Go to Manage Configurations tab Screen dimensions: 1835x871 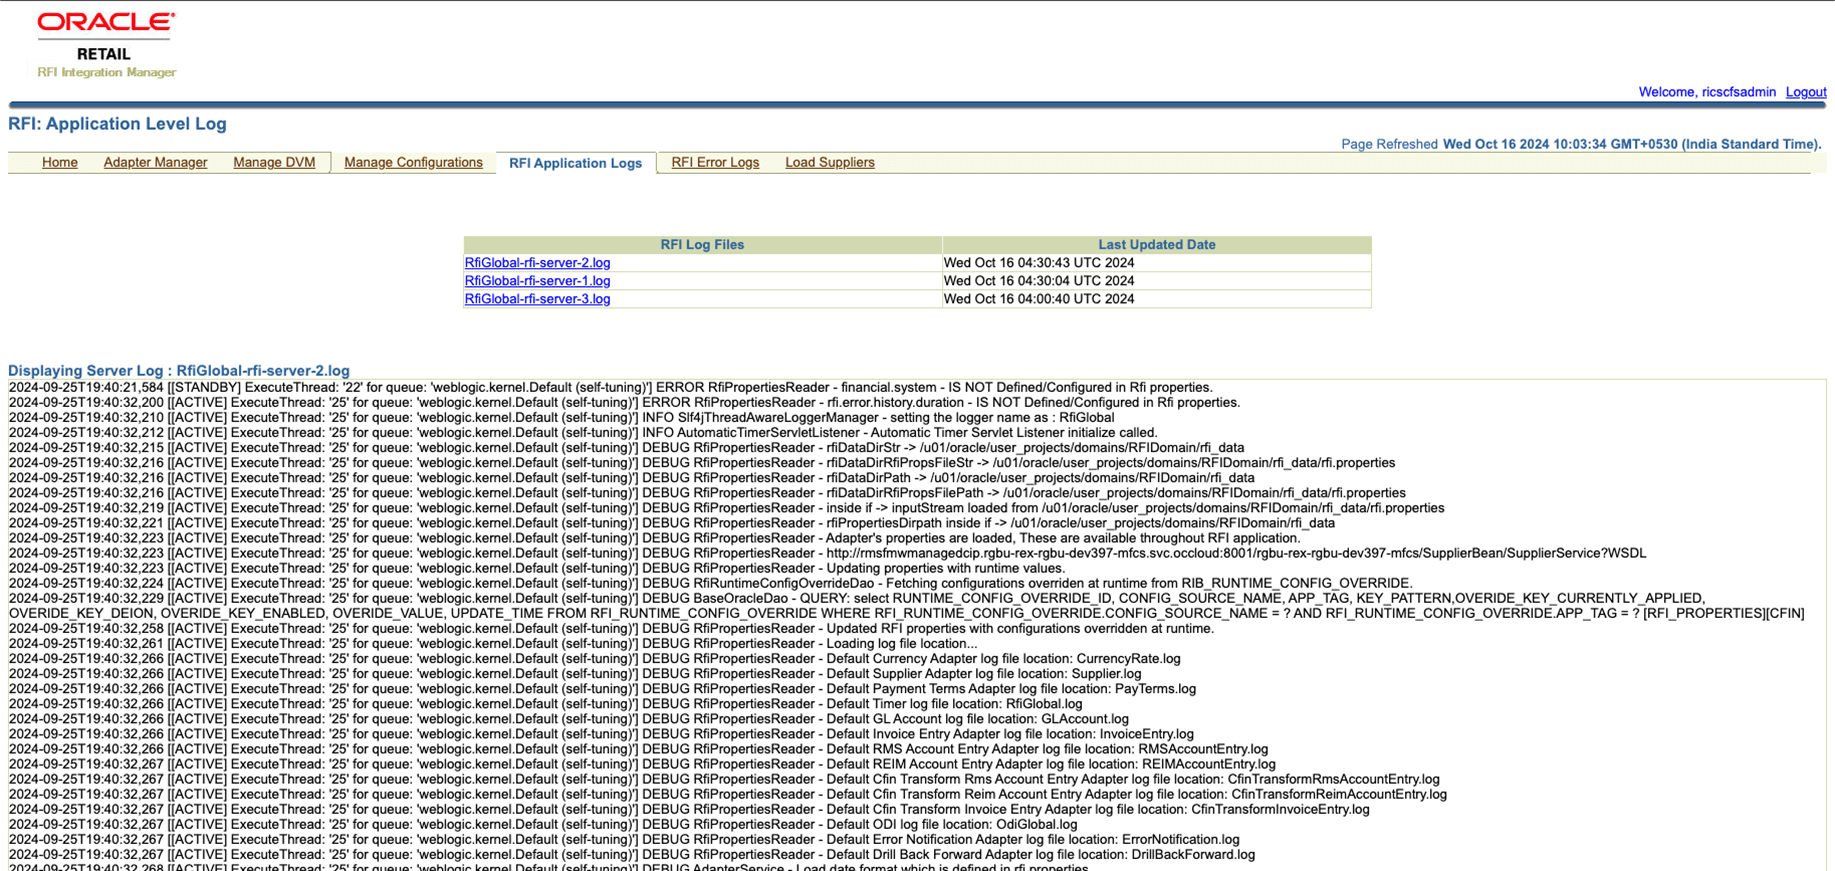click(413, 162)
